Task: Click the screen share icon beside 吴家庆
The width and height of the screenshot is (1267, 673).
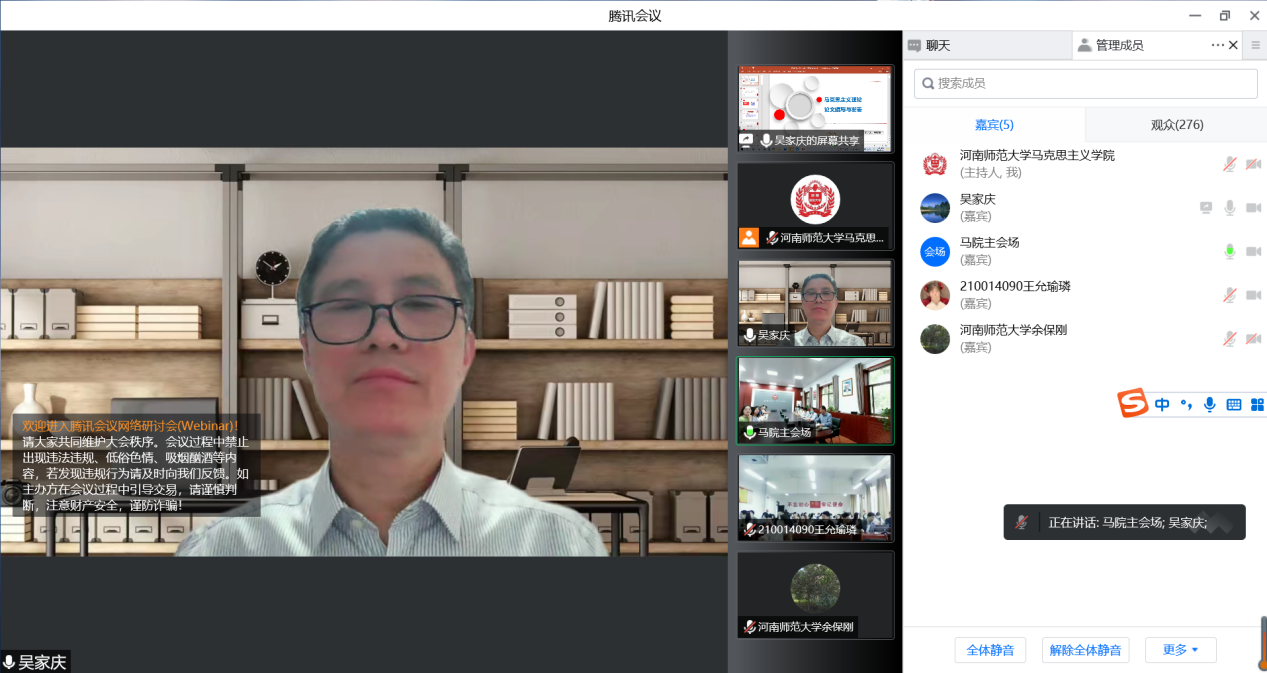Action: pyautogui.click(x=1207, y=208)
